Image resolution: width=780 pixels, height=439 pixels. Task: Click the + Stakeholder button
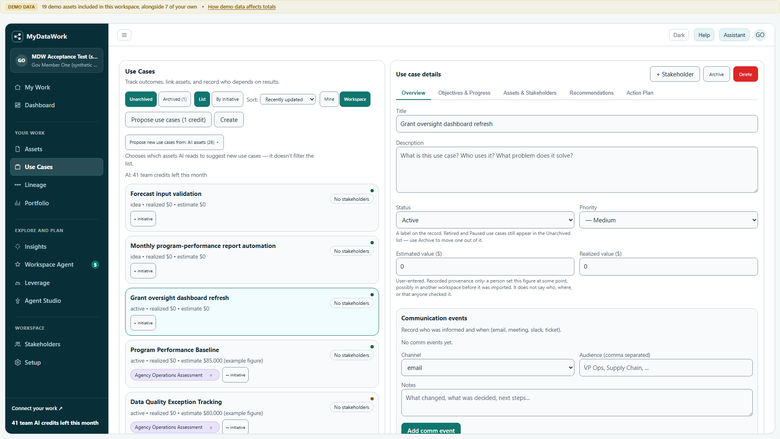tap(675, 74)
